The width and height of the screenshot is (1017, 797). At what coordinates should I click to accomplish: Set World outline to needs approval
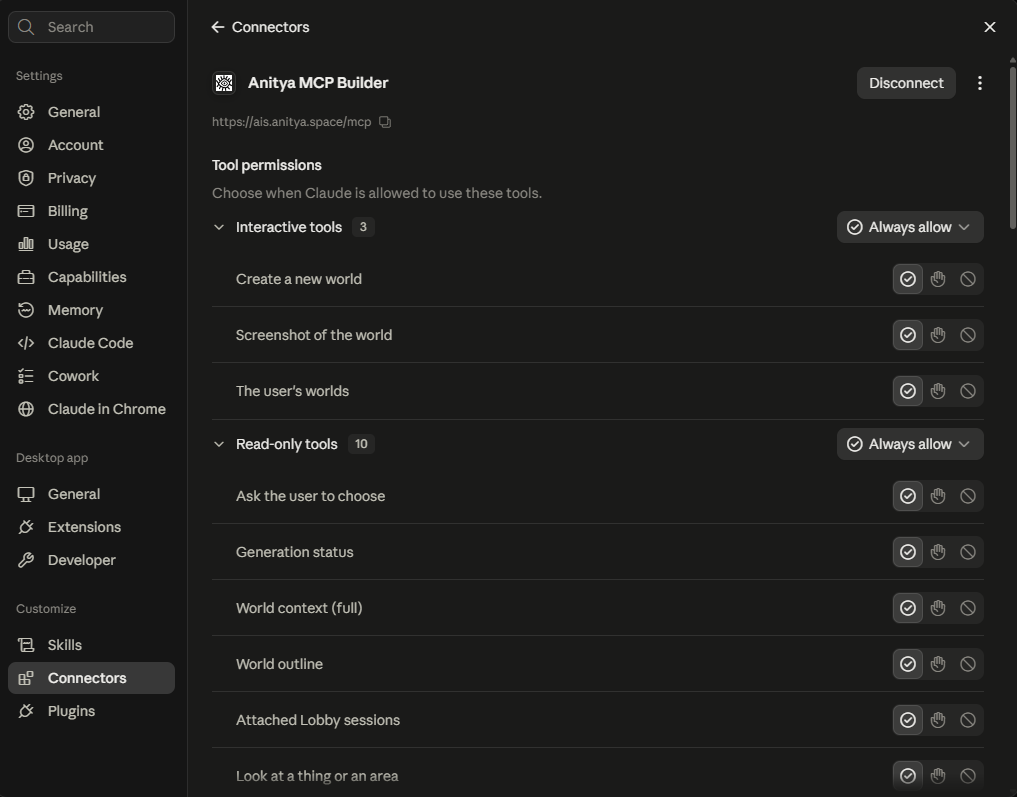[938, 664]
